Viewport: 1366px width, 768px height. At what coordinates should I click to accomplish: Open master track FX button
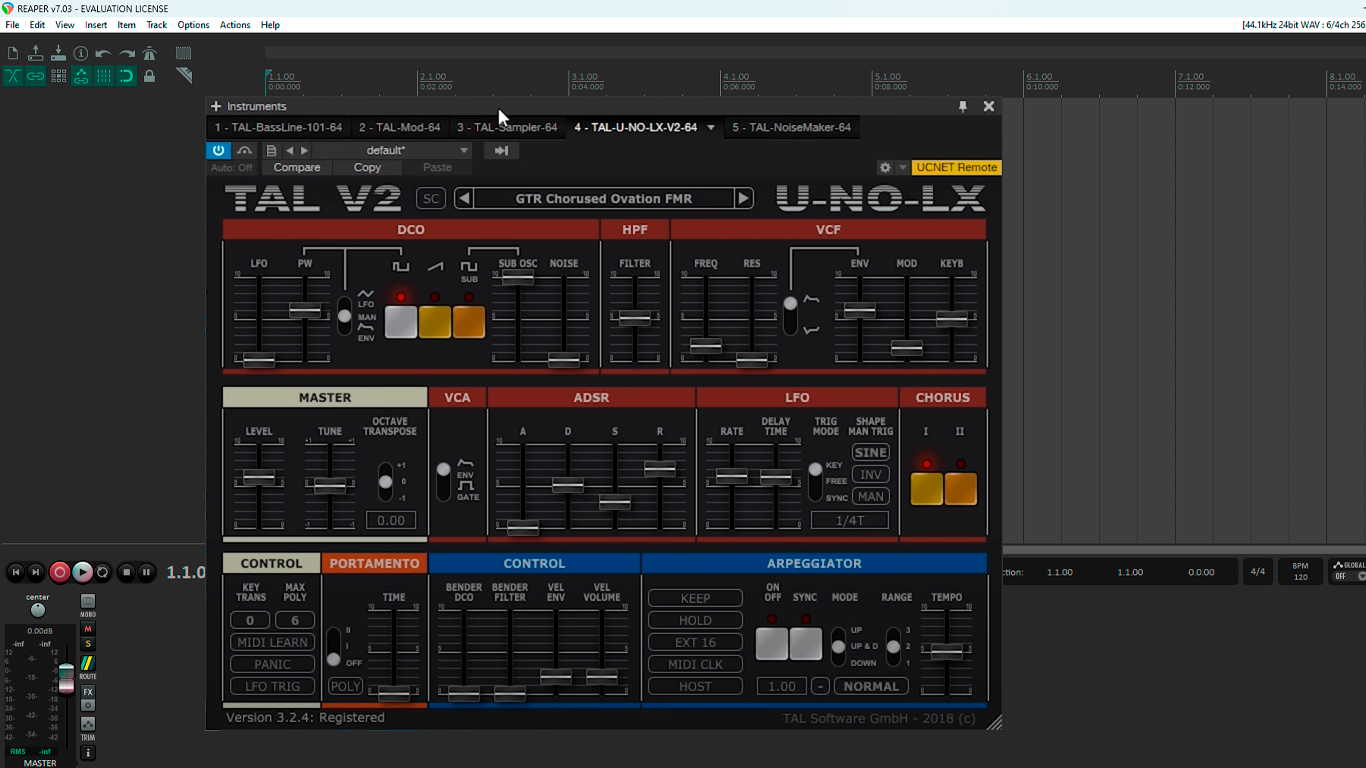(88, 692)
